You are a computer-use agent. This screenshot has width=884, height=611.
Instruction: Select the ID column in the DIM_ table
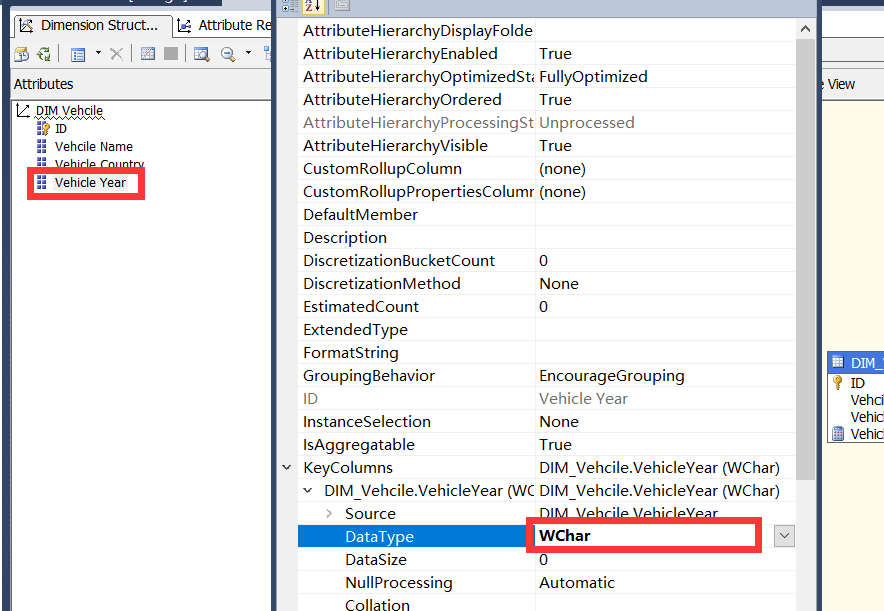[858, 383]
